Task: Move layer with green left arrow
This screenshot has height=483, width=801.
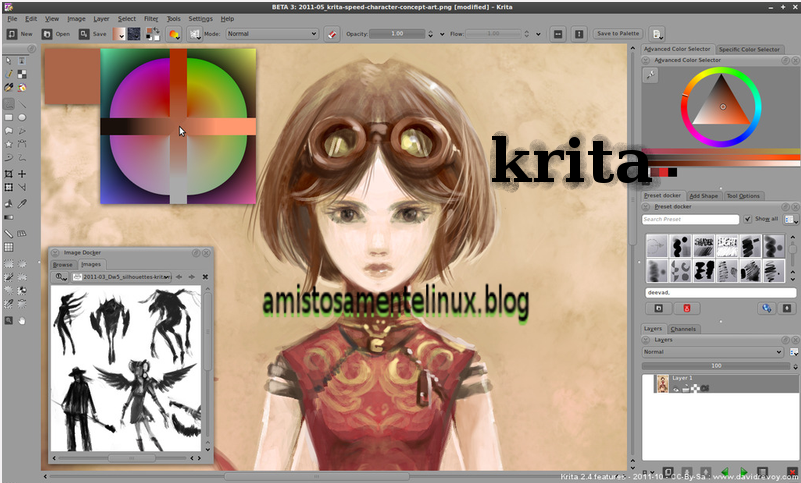Action: 724,472
